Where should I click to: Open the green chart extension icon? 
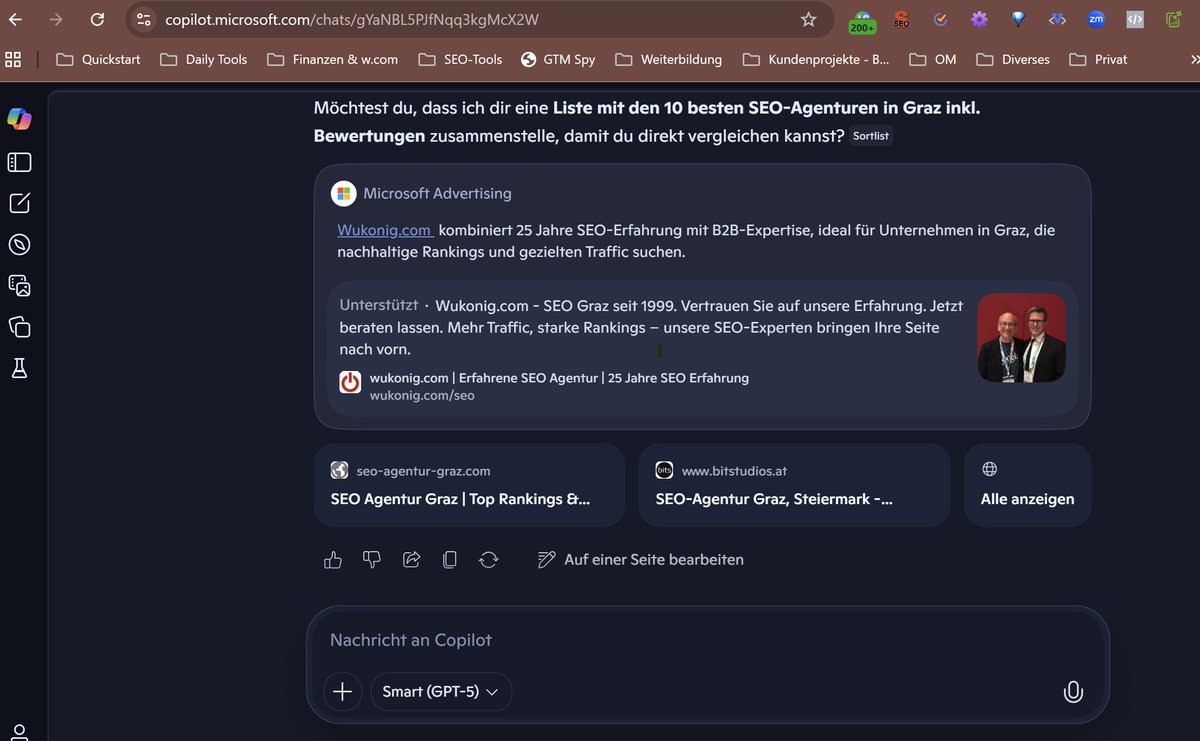point(1173,19)
